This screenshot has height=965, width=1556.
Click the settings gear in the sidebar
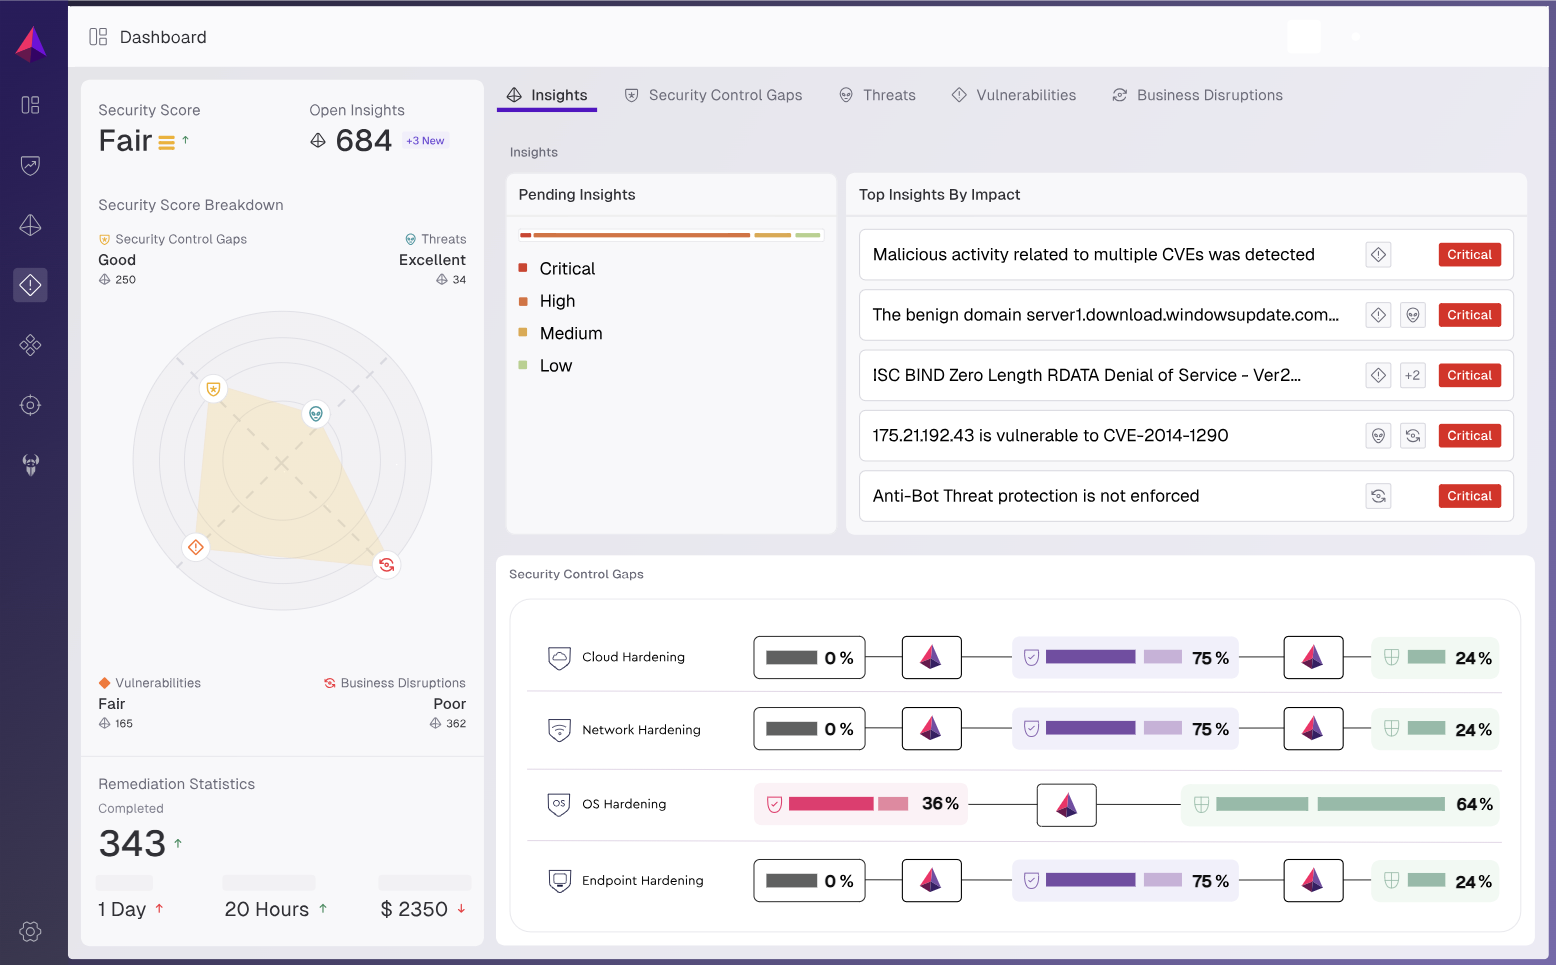pyautogui.click(x=30, y=931)
